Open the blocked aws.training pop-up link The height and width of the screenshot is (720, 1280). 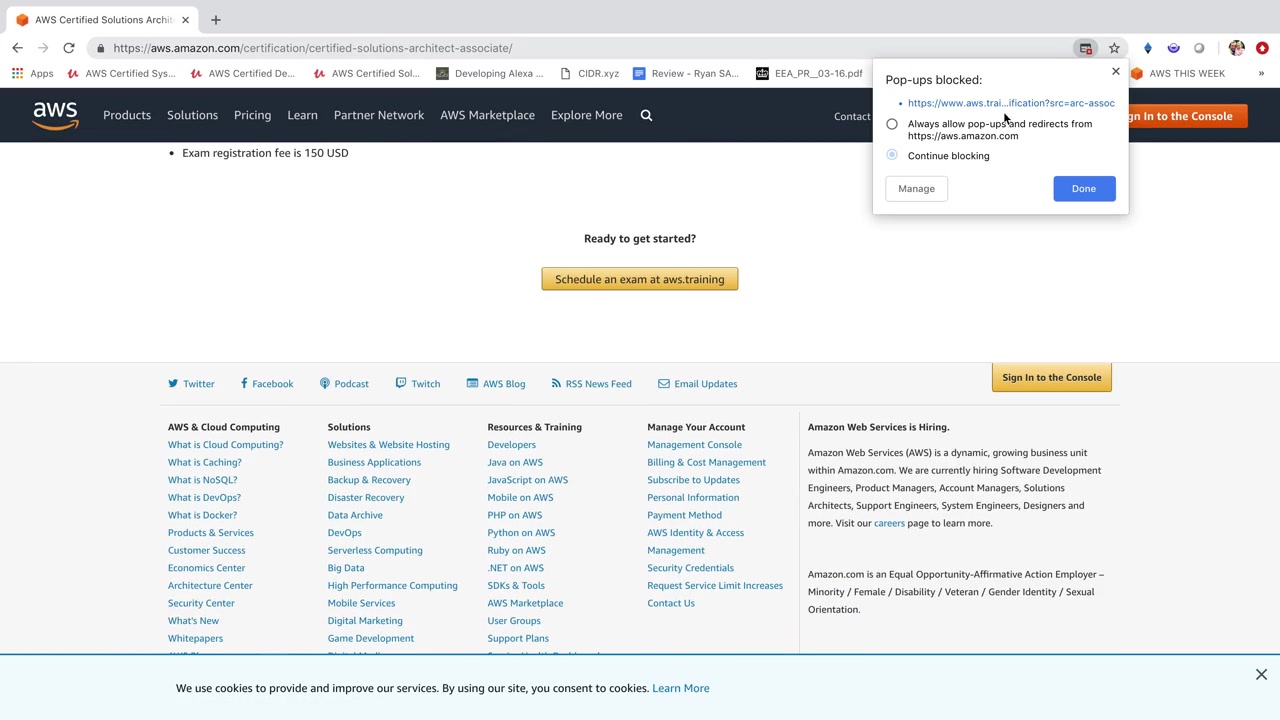point(1011,103)
